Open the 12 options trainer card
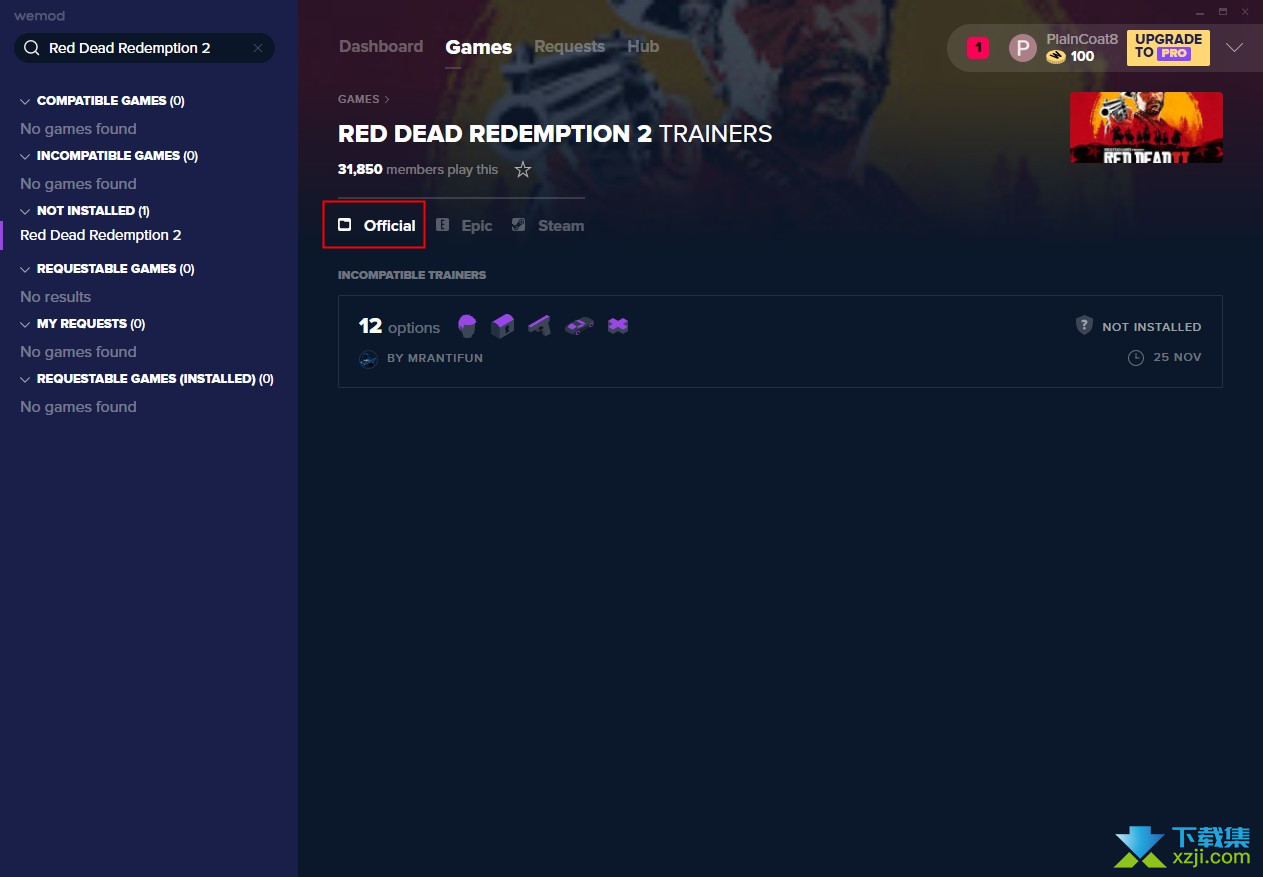 point(780,341)
